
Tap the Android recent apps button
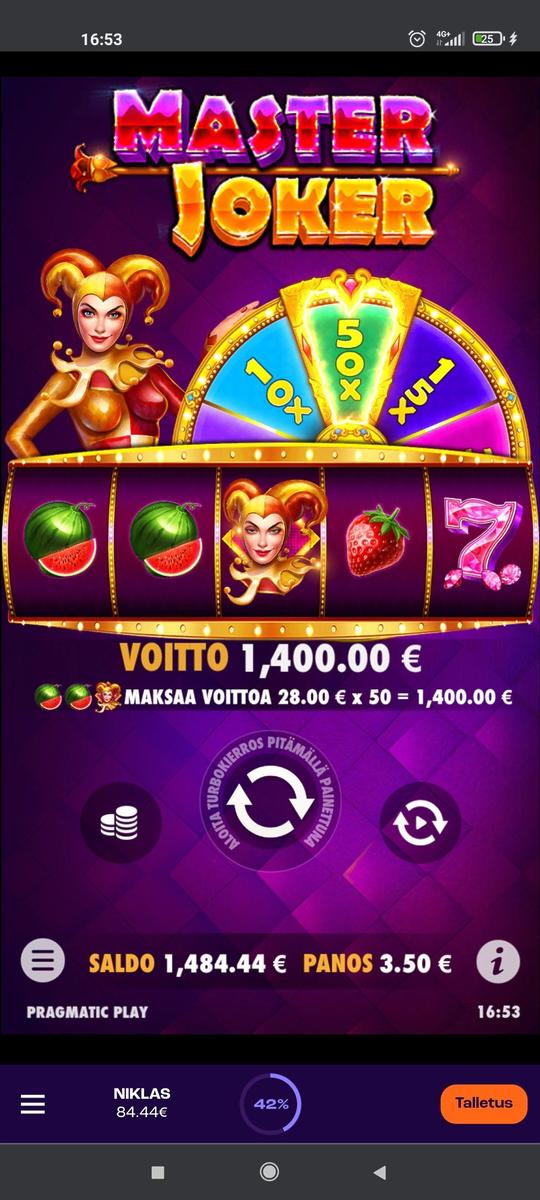pos(157,1172)
